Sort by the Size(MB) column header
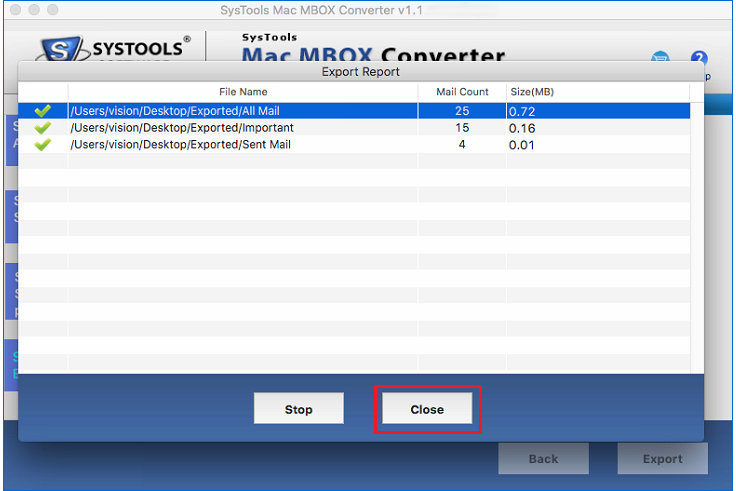The height and width of the screenshot is (491, 736). tap(534, 92)
